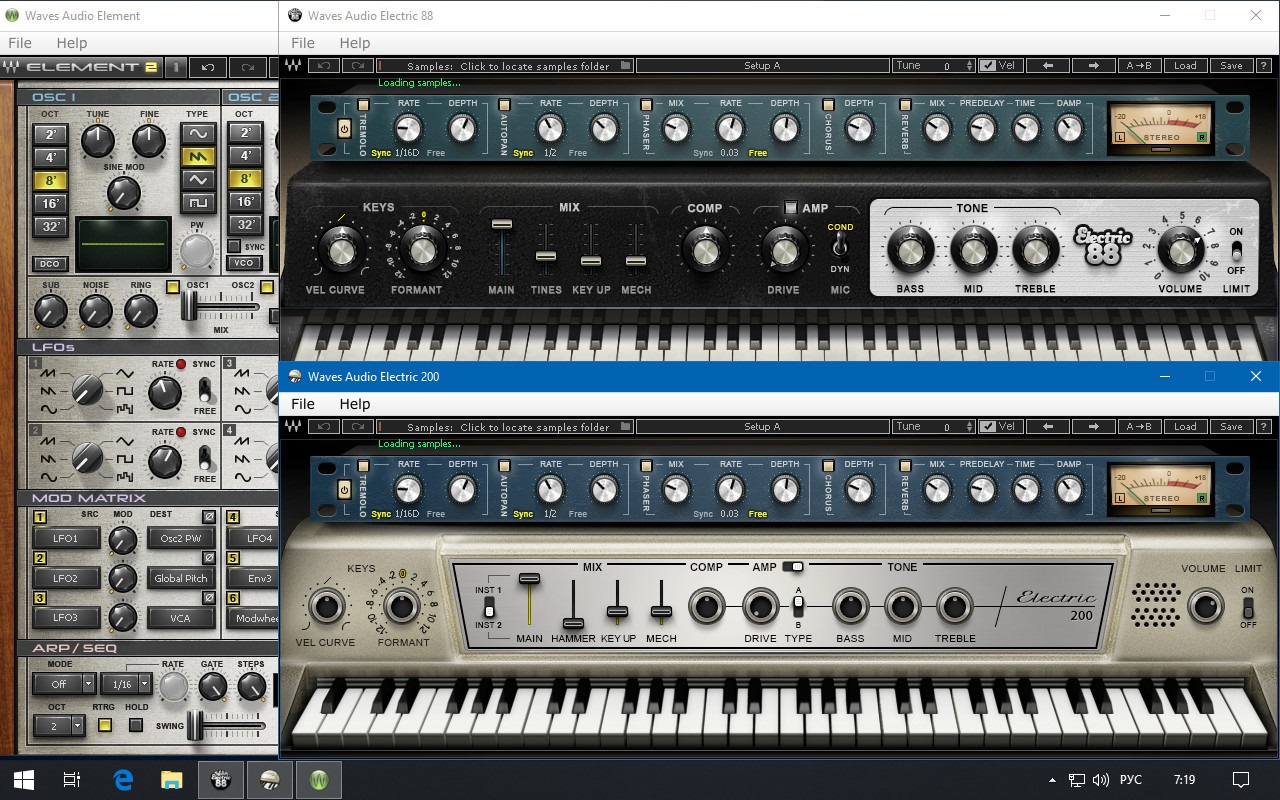
Task: Open the ARP/SEQ Mode dropdown showing Off
Action: [x=64, y=684]
